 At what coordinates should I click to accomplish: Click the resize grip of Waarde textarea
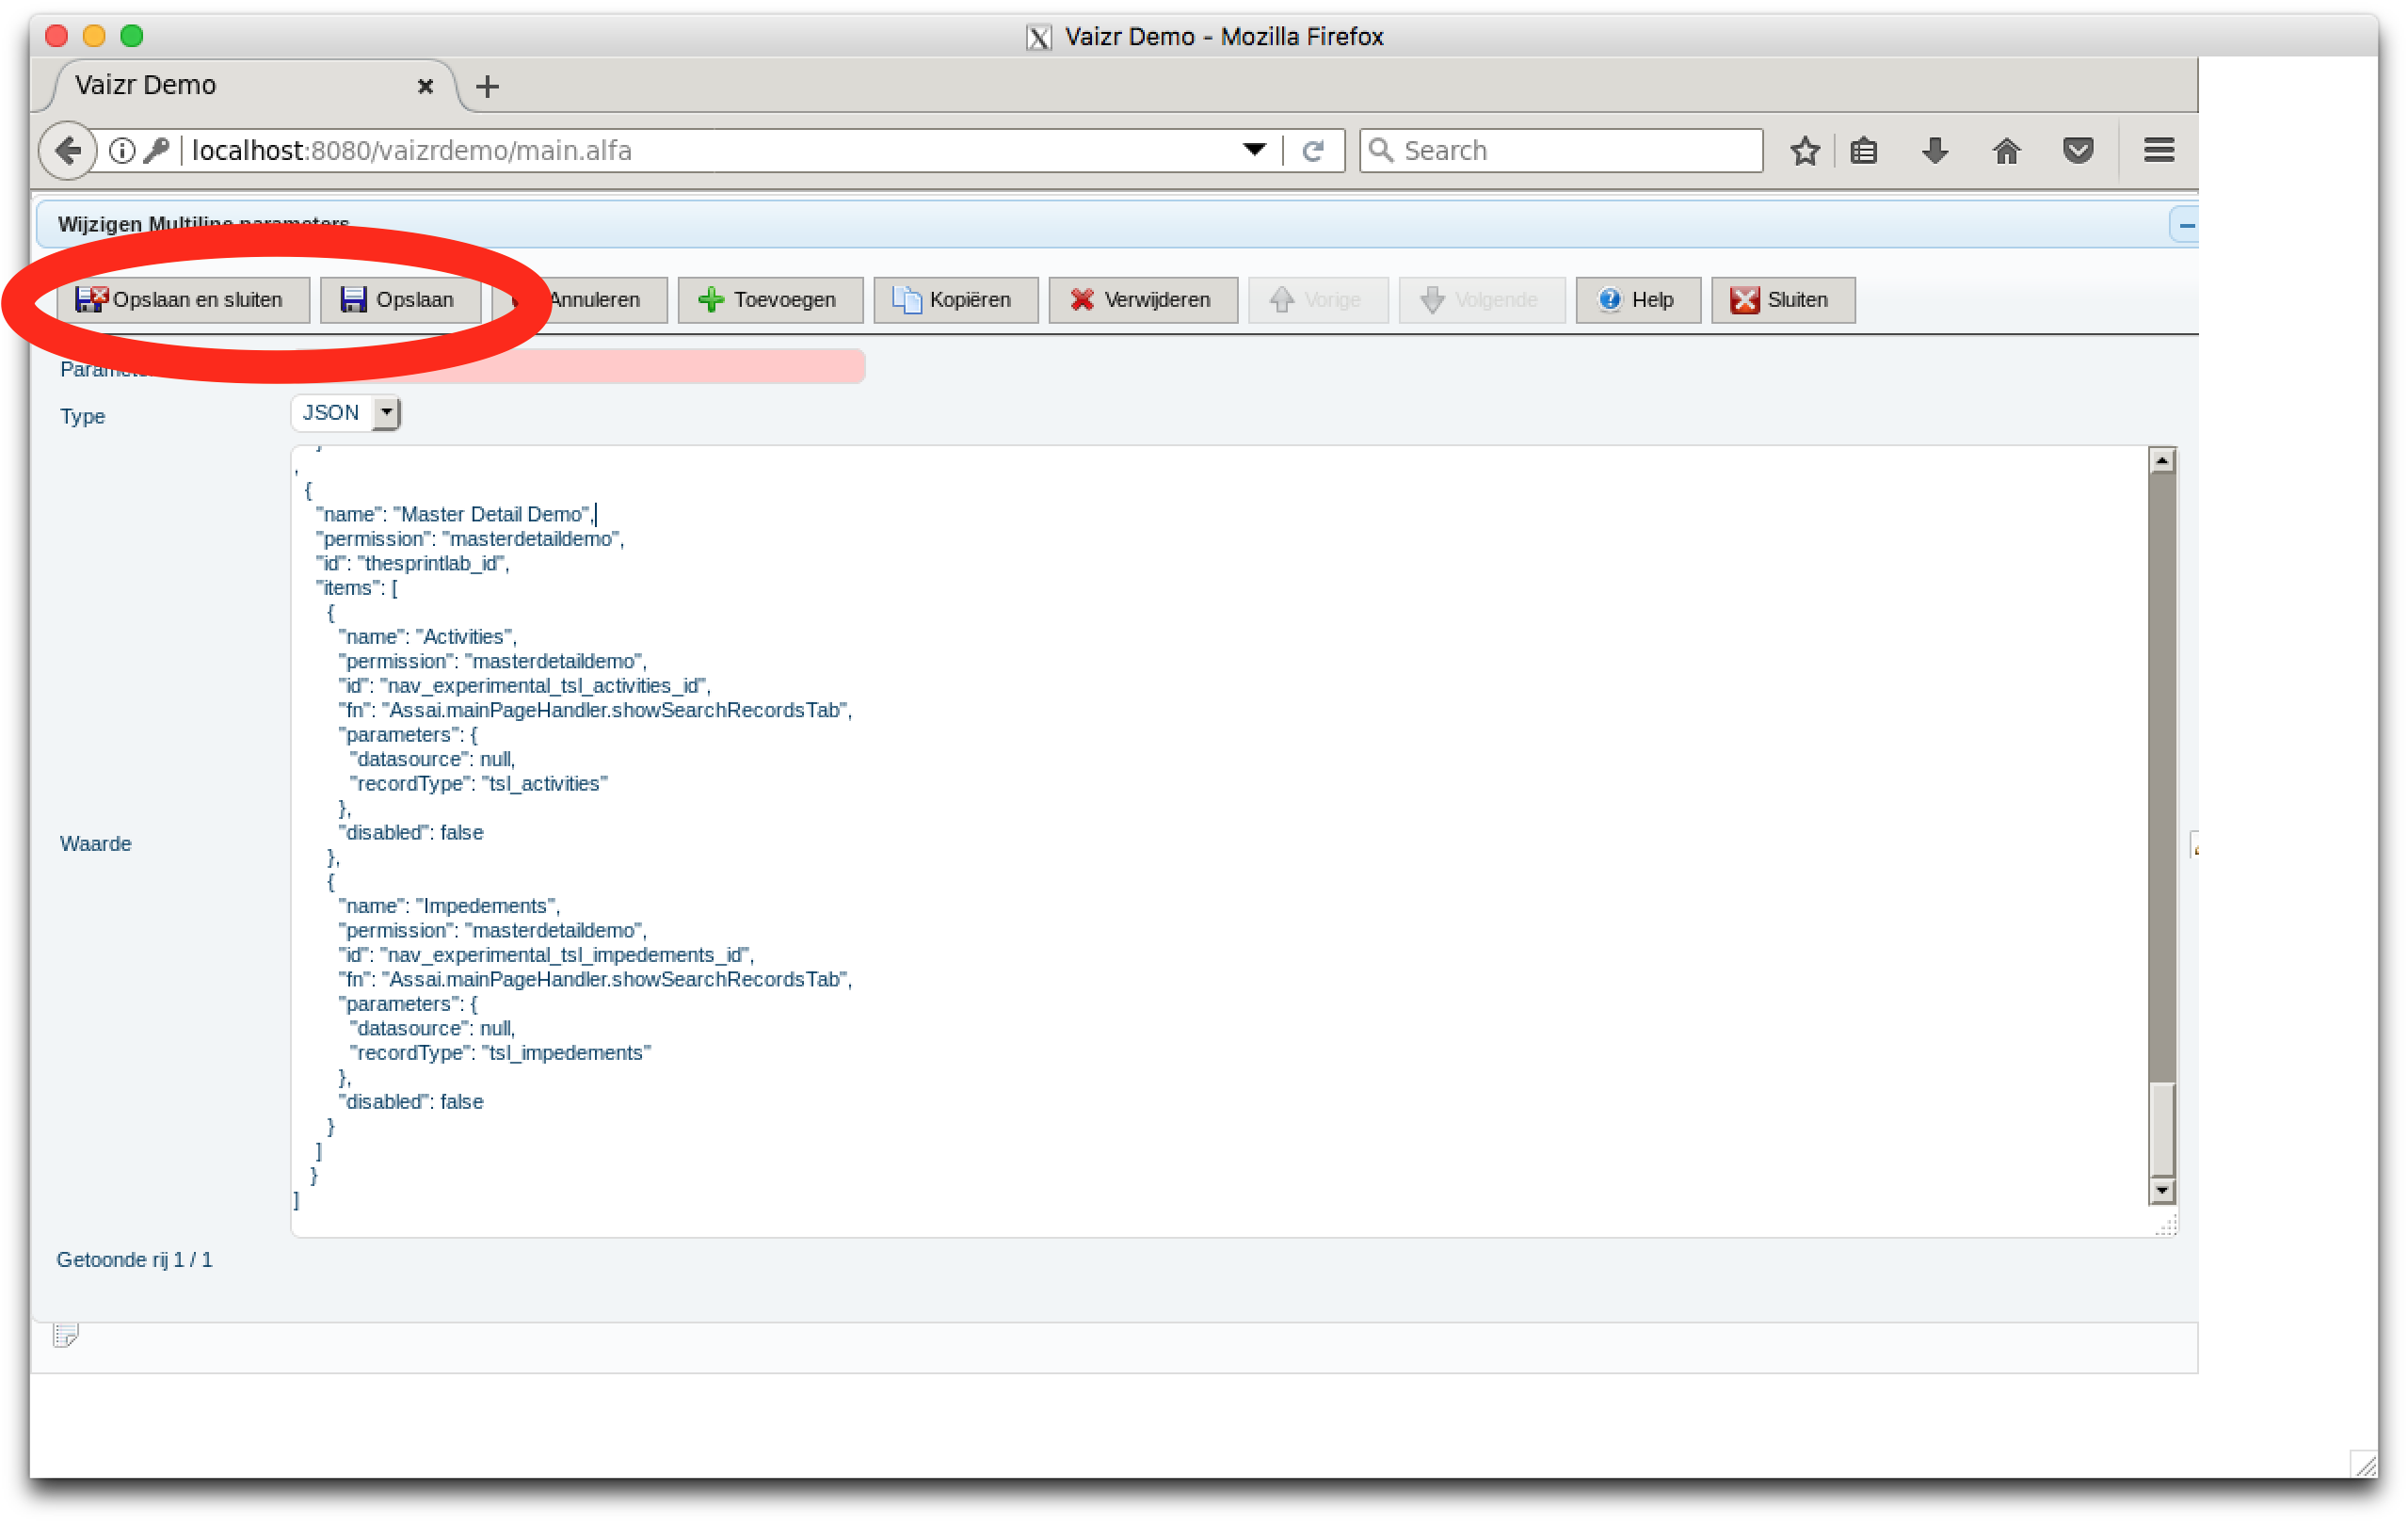pos(2165,1225)
